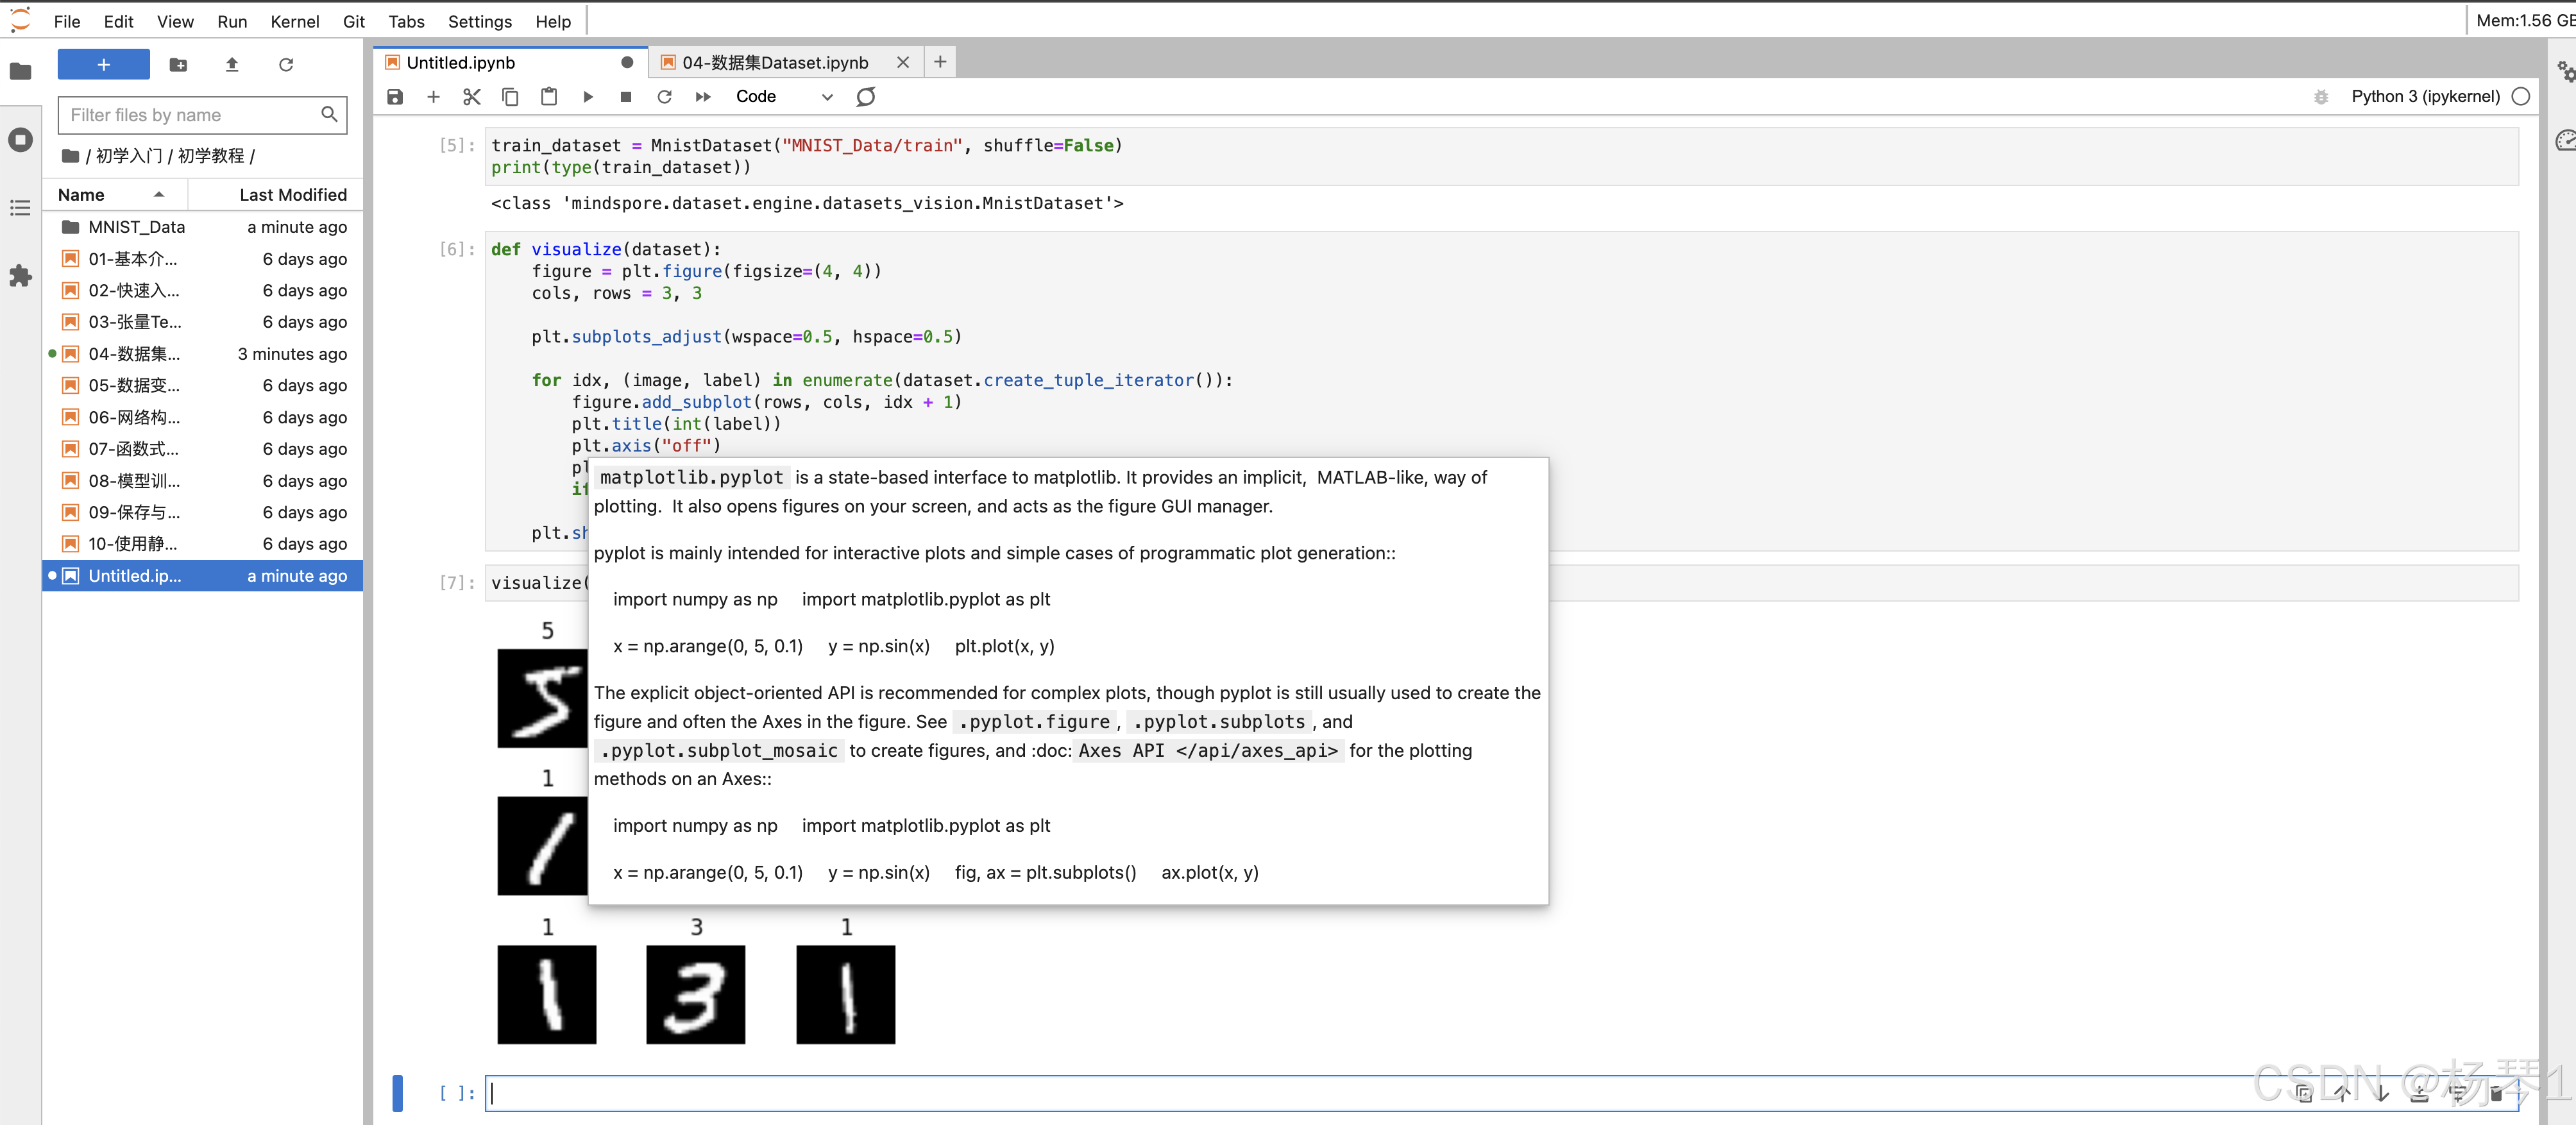The width and height of the screenshot is (2576, 1125).
Task: Open the Kernel menu
Action: pyautogui.click(x=295, y=21)
